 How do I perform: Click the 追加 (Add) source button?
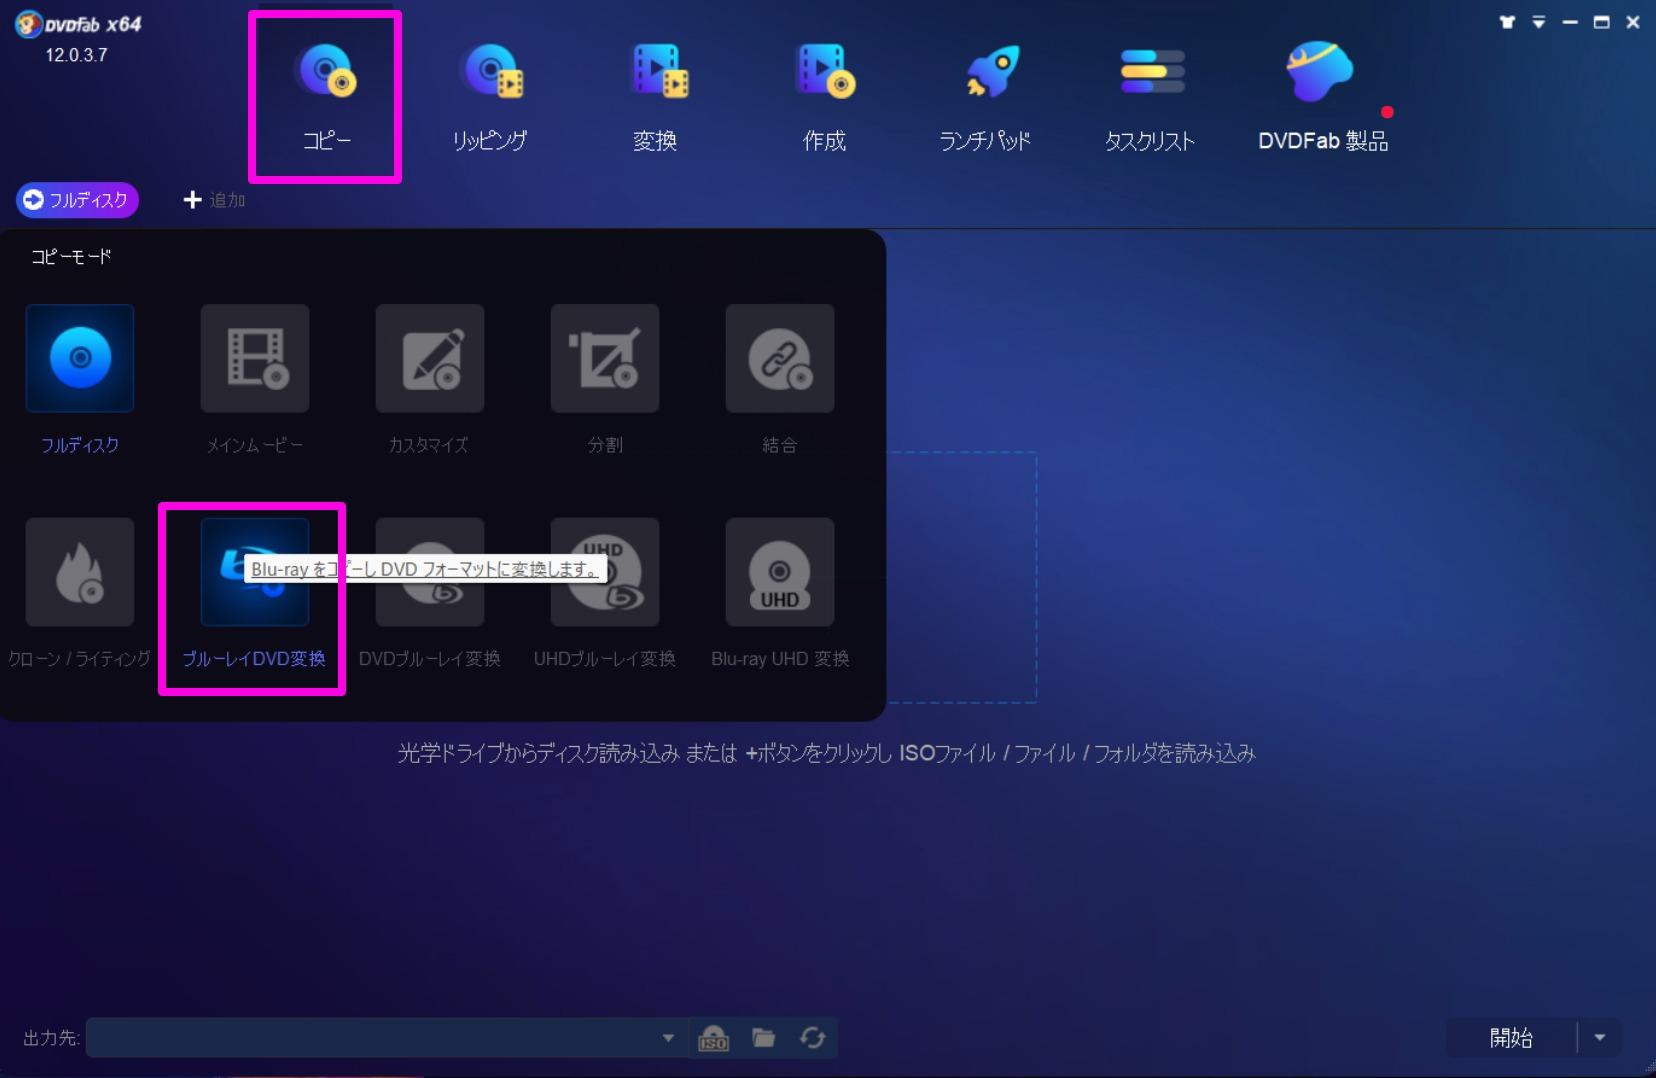[214, 200]
